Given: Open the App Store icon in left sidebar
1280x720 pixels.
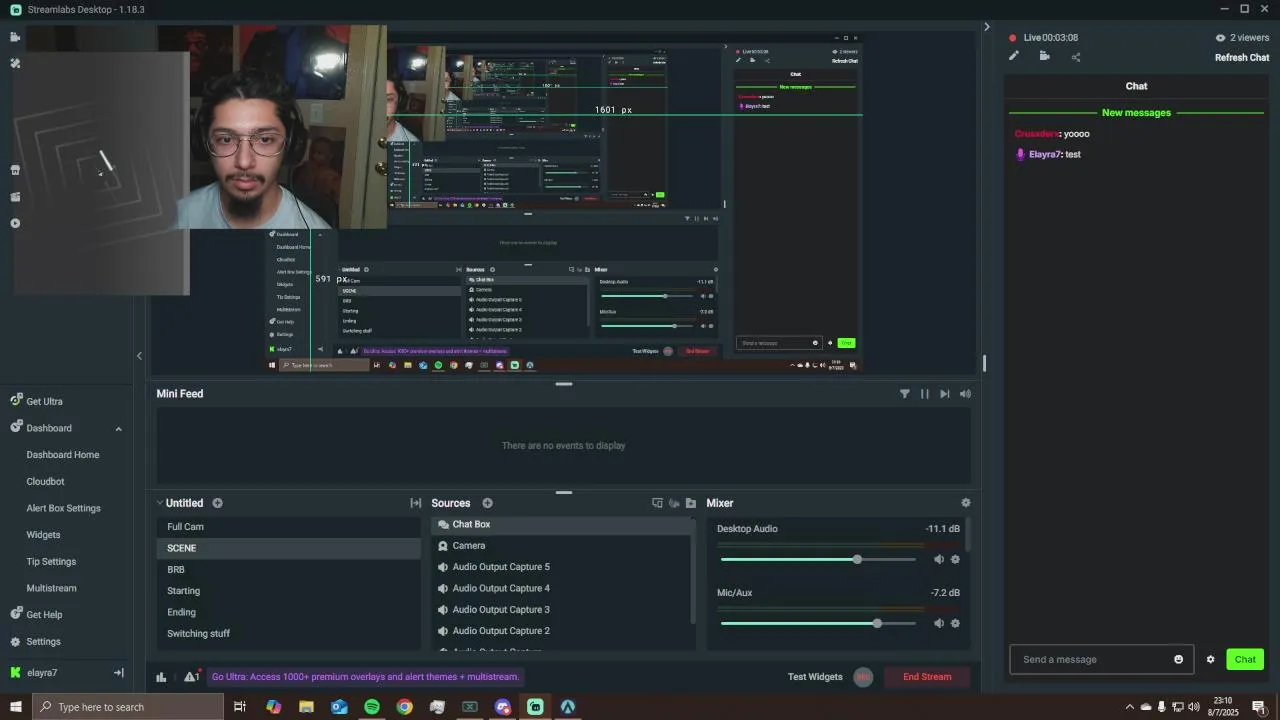Looking at the screenshot, I should click(x=15, y=170).
